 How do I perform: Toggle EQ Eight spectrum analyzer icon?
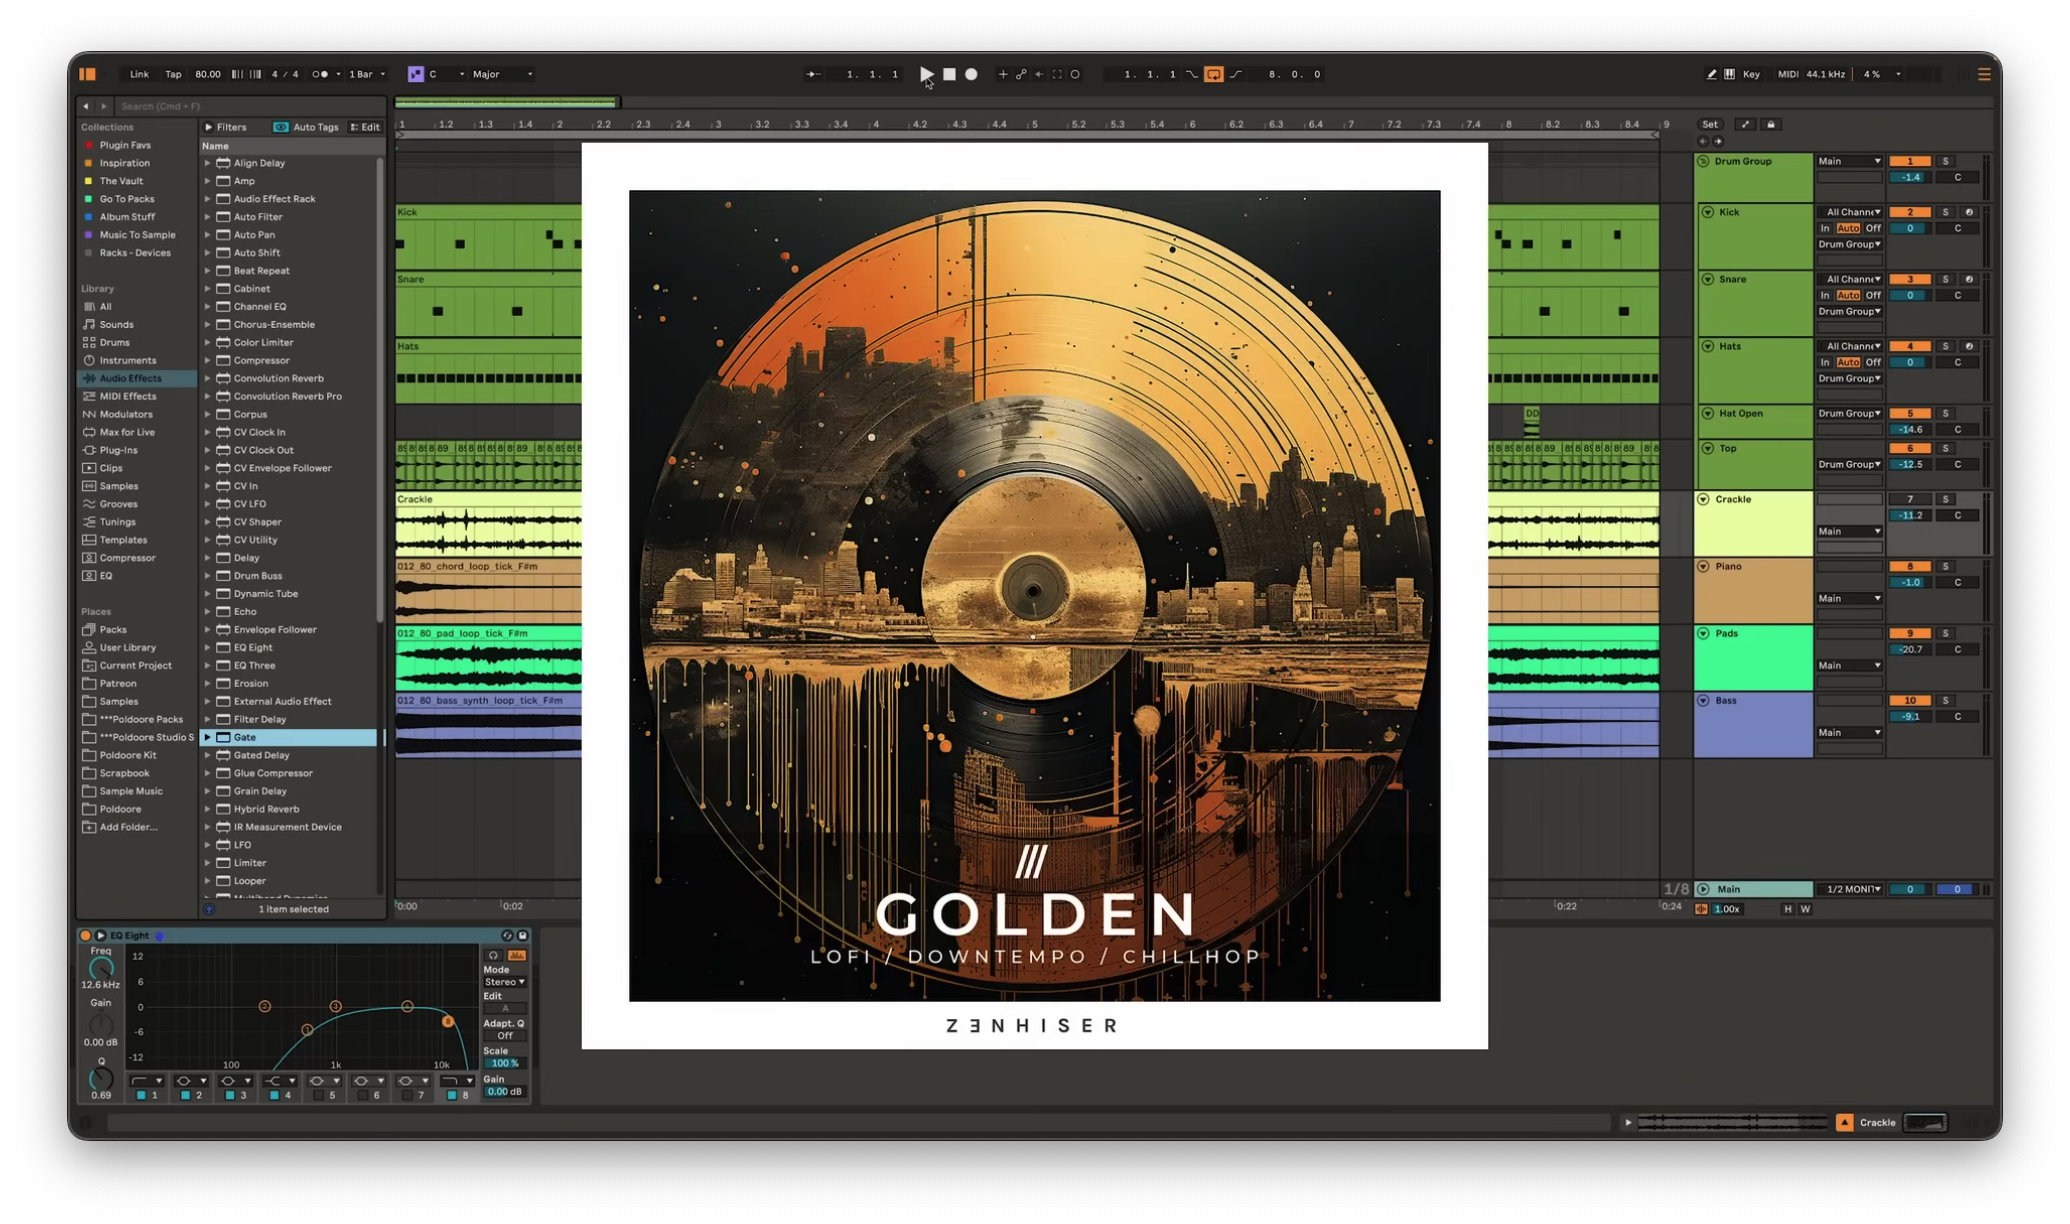coord(516,955)
